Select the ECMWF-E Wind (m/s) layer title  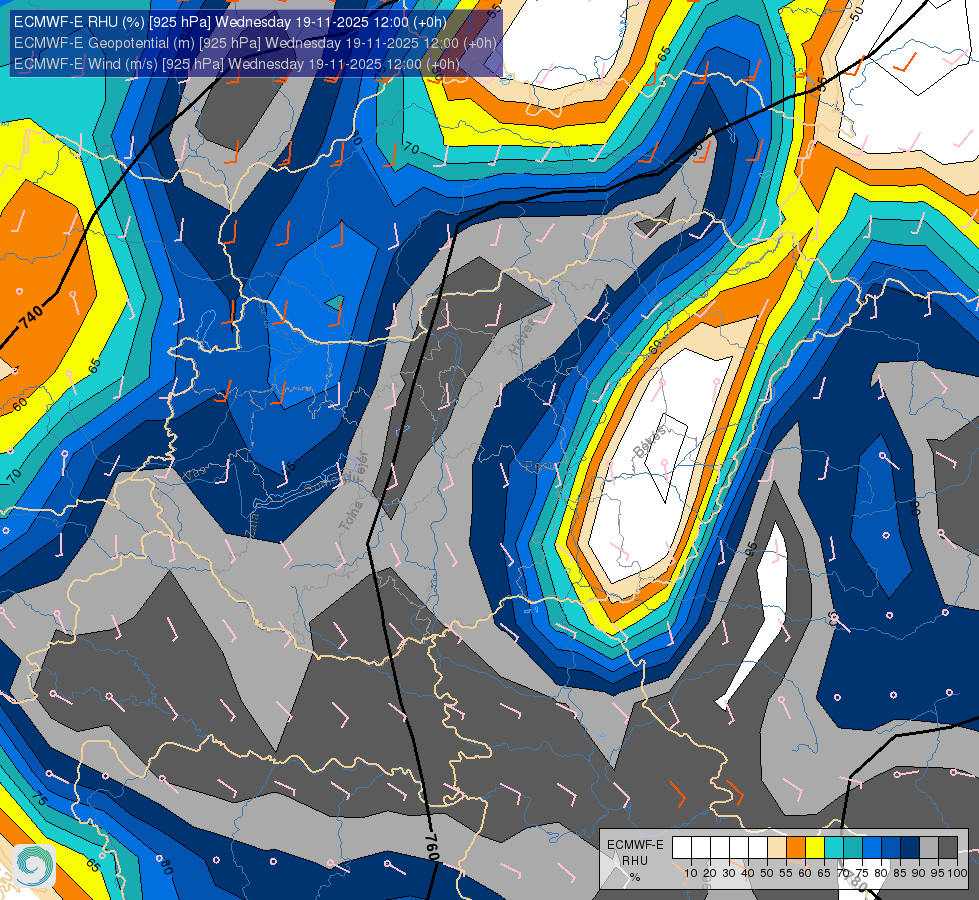click(x=236, y=64)
